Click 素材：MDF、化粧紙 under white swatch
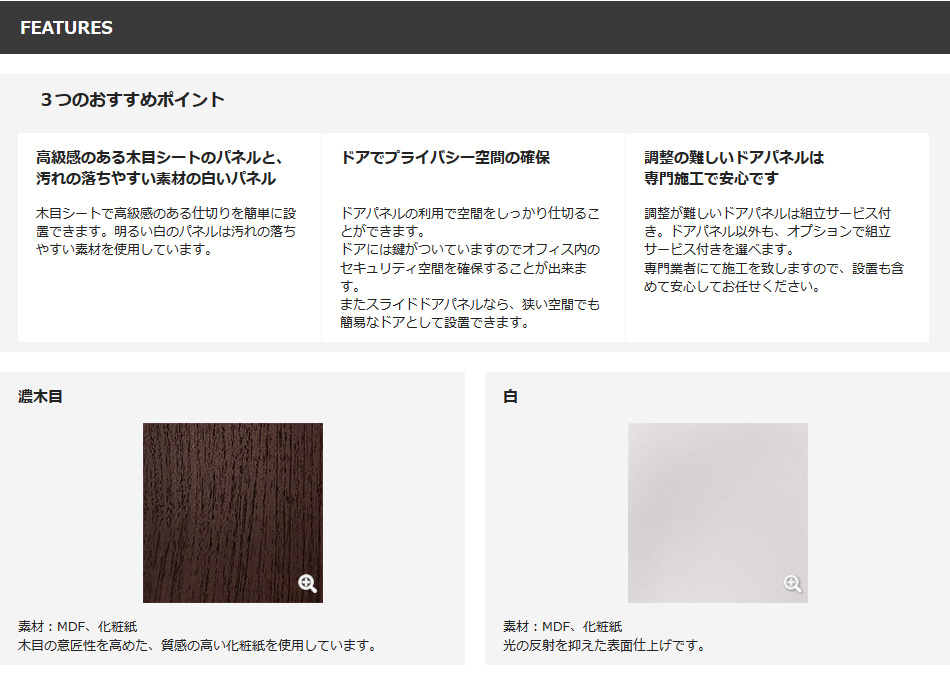 562,627
